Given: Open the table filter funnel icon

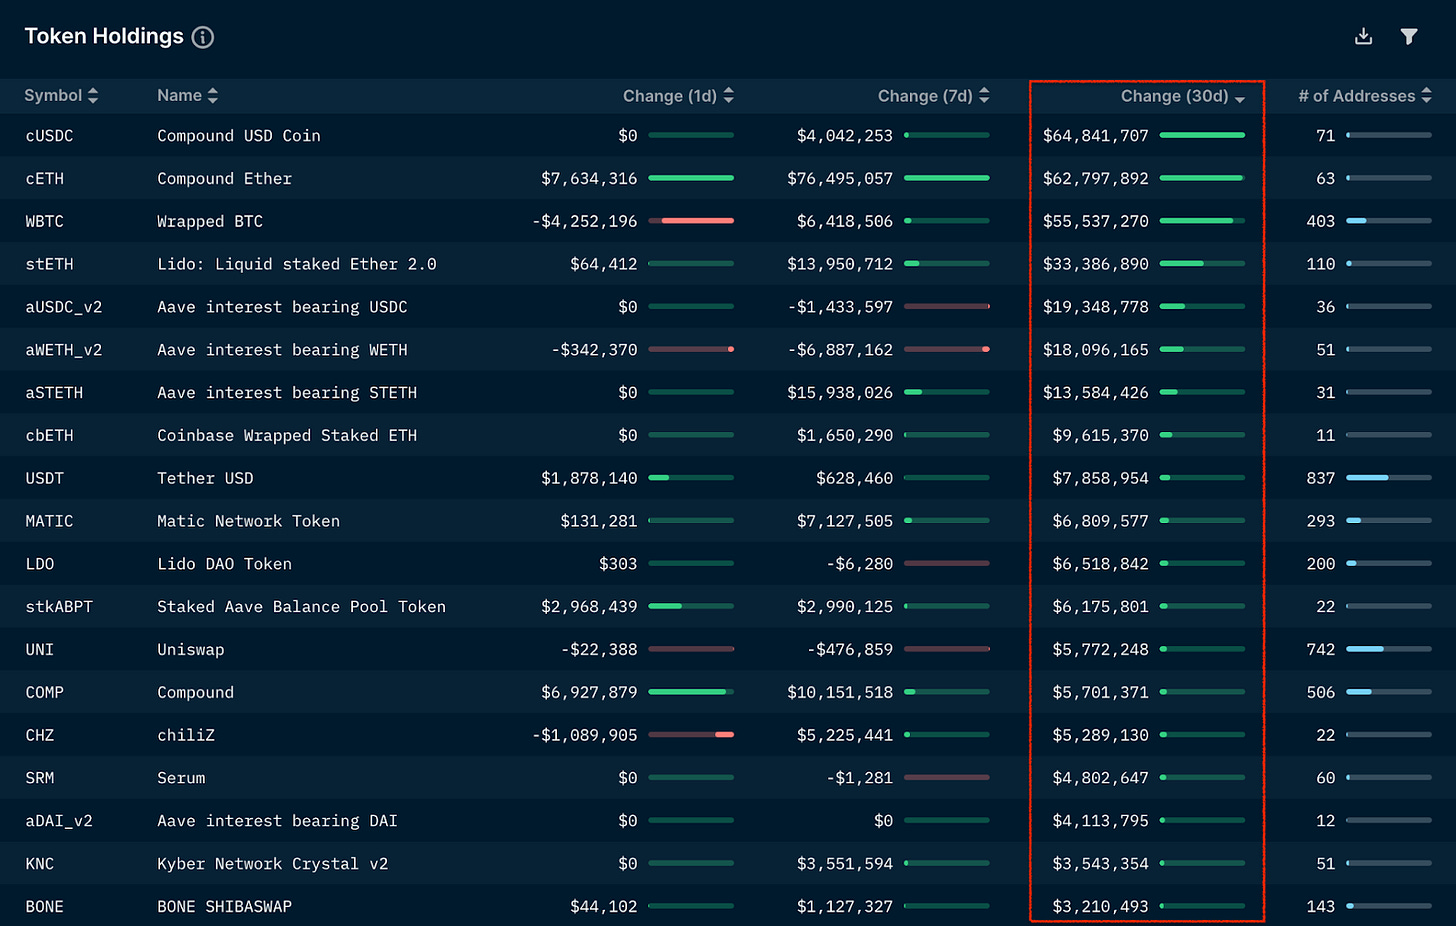Looking at the screenshot, I should [x=1409, y=37].
